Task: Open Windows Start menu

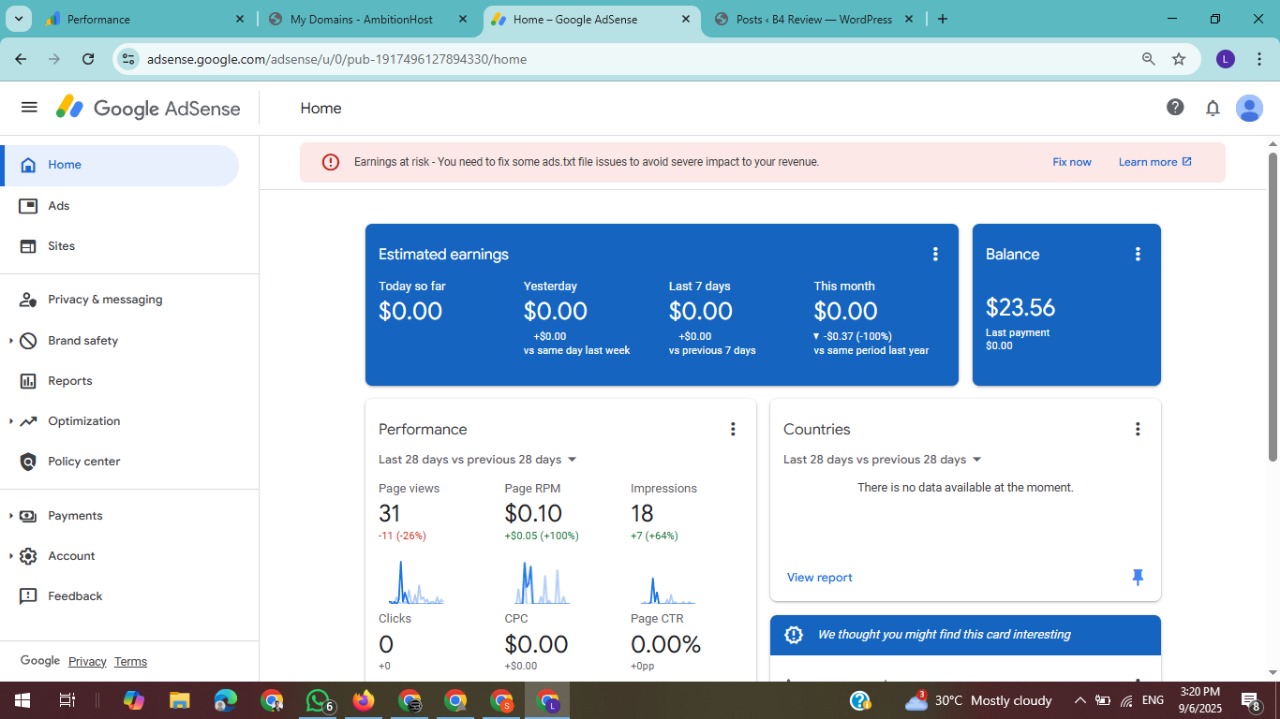Action: [21, 701]
